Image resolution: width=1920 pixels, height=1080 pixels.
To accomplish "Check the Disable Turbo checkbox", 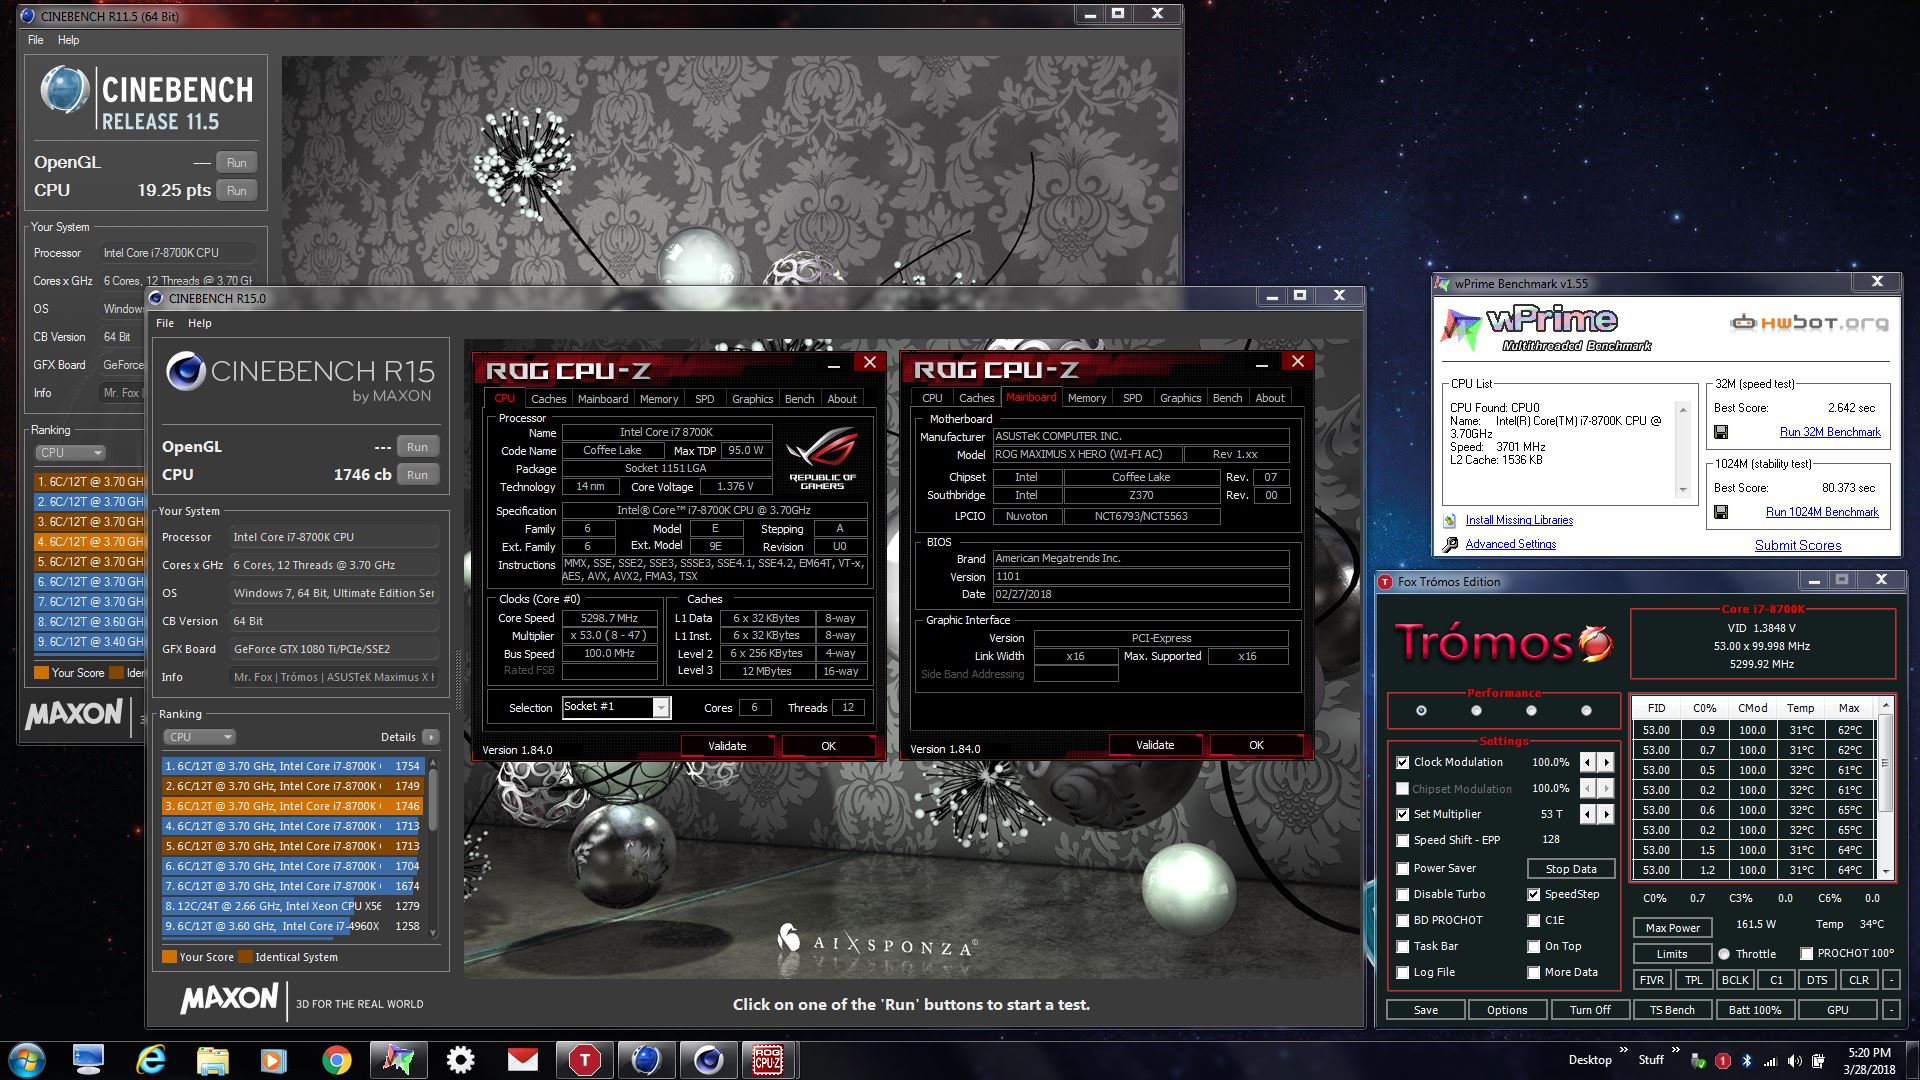I will [x=1403, y=894].
